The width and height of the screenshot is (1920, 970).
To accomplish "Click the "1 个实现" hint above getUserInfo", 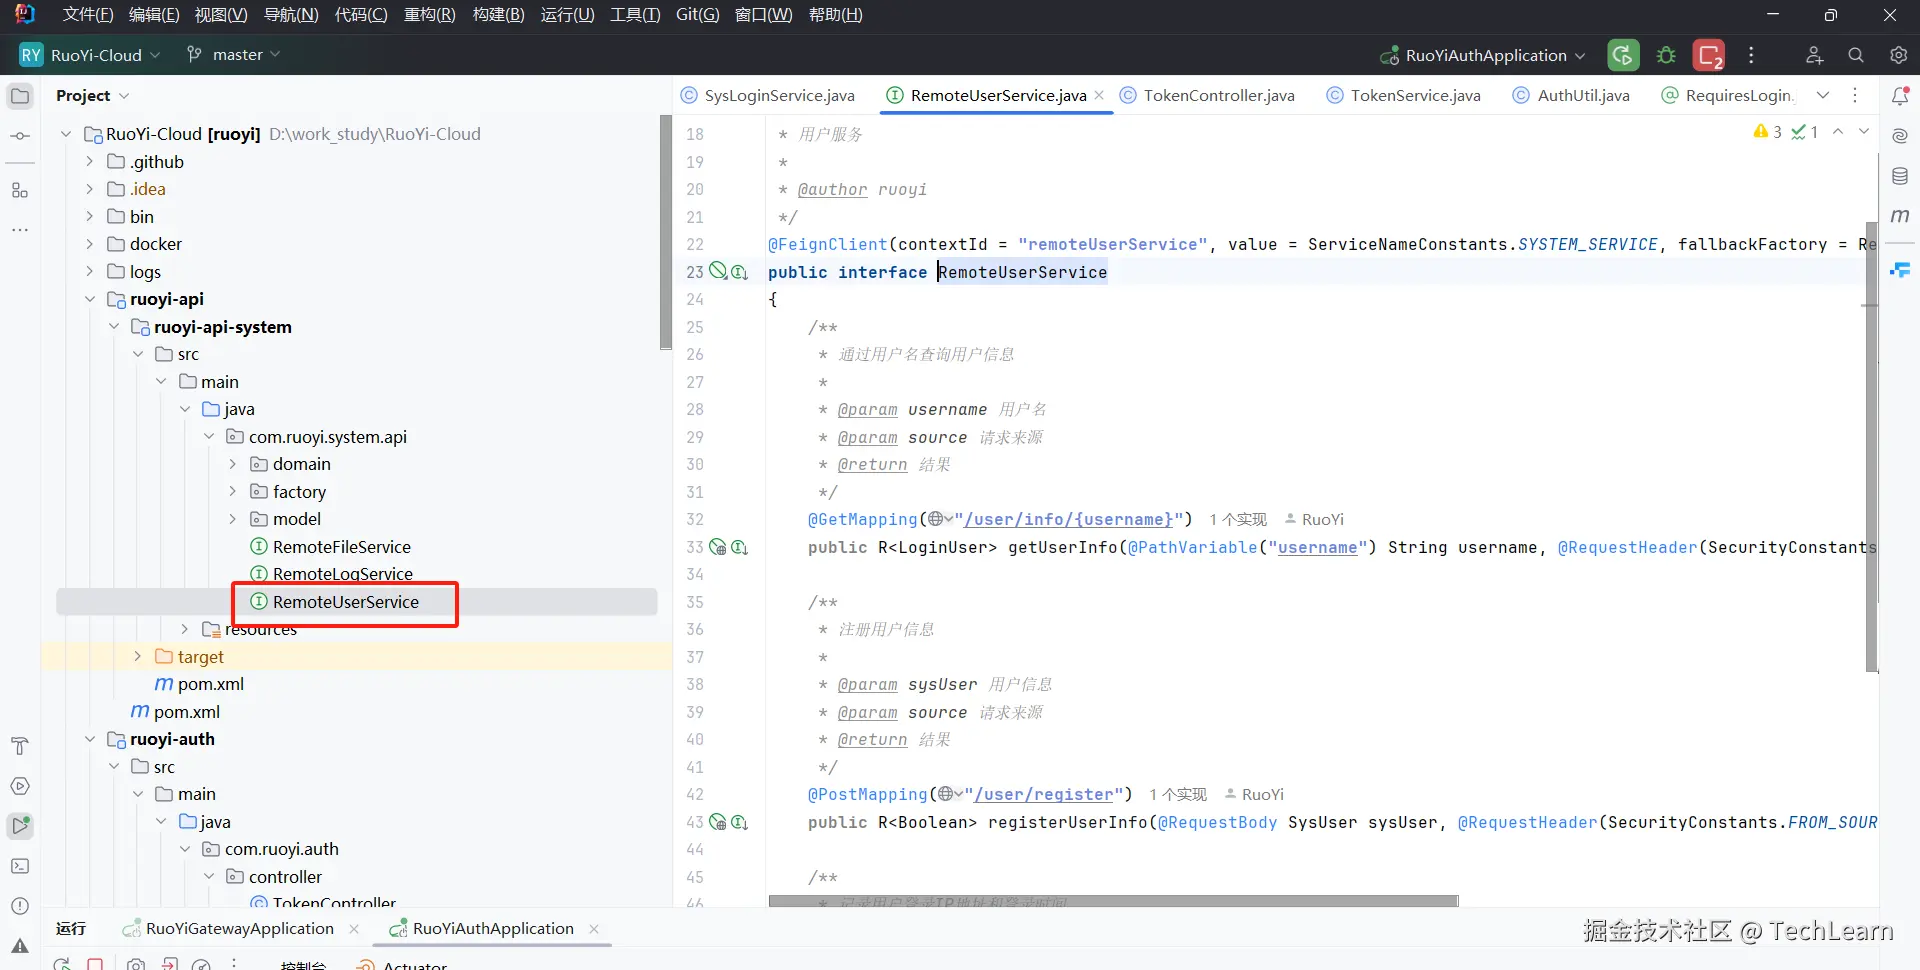I will tap(1238, 520).
